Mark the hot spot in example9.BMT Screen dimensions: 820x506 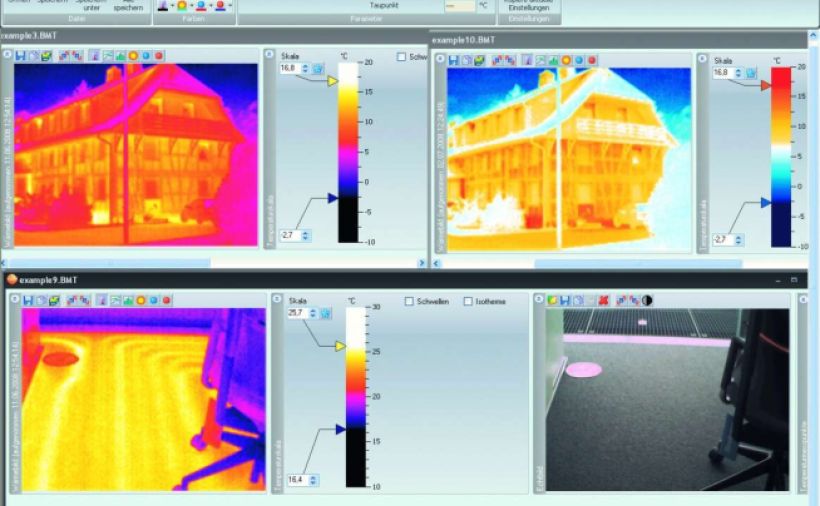(x=141, y=300)
